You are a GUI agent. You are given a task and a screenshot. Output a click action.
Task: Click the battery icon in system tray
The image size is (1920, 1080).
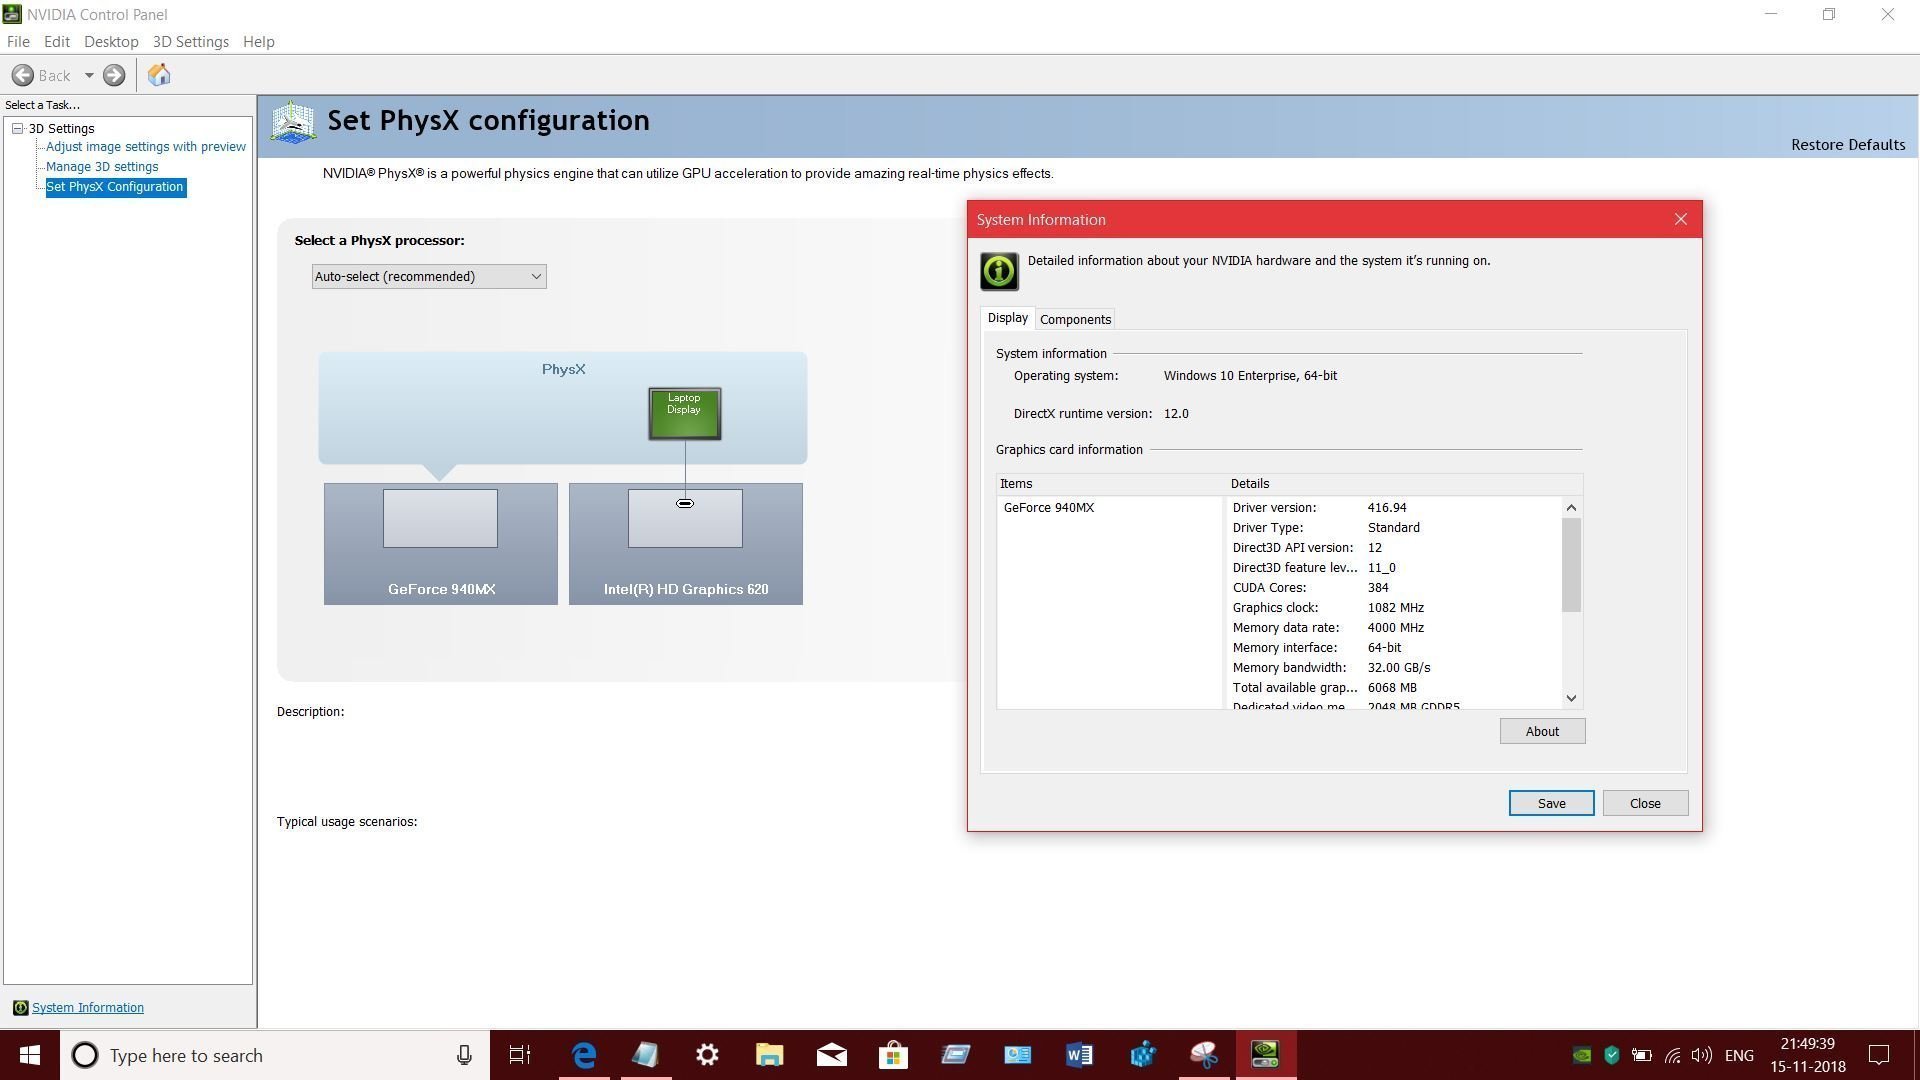(1642, 1056)
